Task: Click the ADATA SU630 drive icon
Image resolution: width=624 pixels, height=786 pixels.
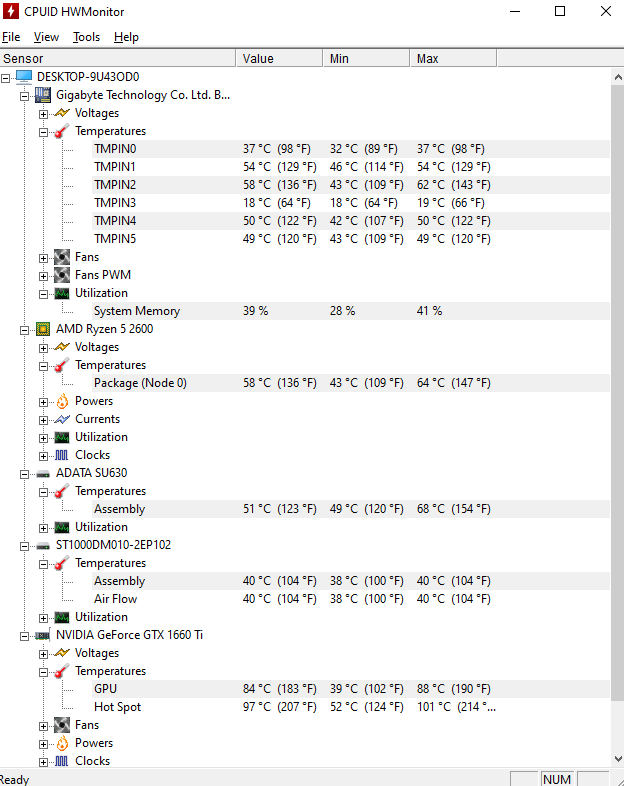Action: pos(43,473)
